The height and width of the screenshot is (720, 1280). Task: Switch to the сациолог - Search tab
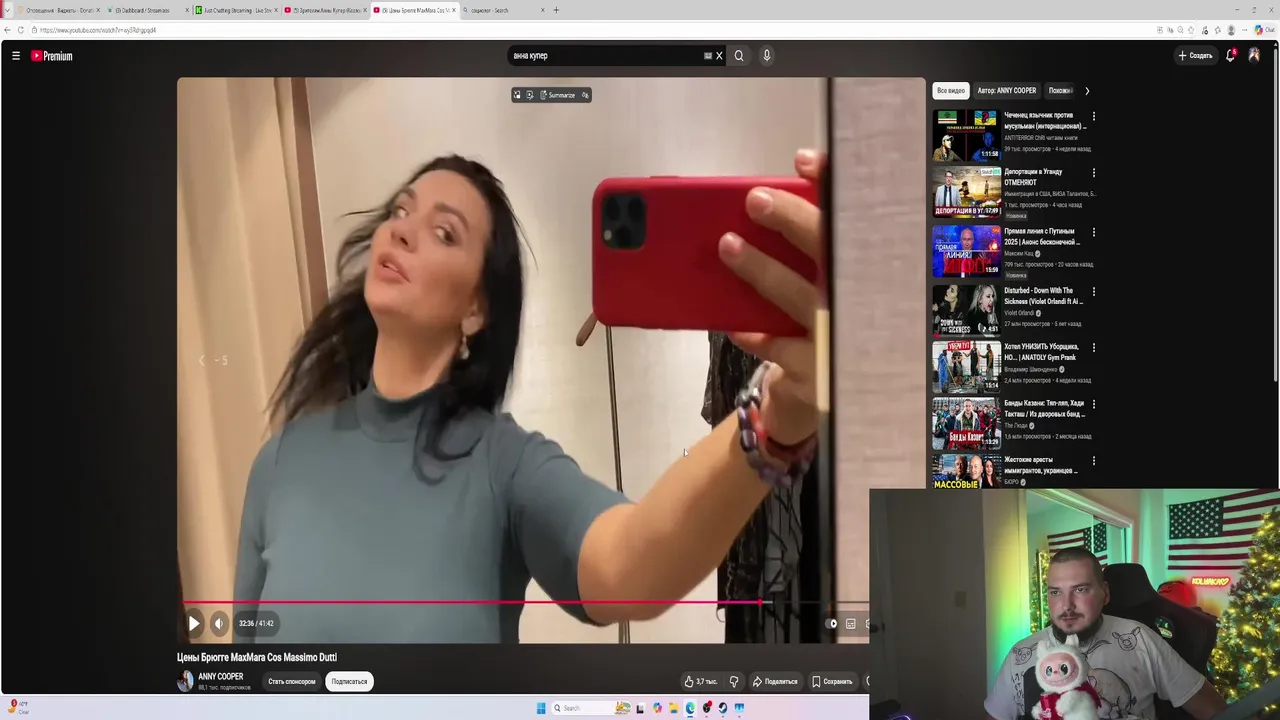pos(503,10)
